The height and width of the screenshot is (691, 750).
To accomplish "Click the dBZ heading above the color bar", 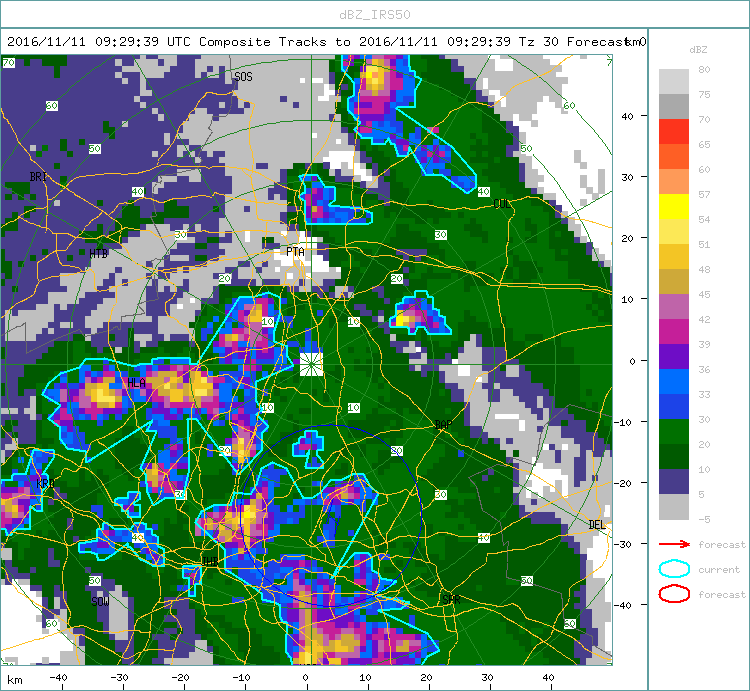I will (698, 50).
